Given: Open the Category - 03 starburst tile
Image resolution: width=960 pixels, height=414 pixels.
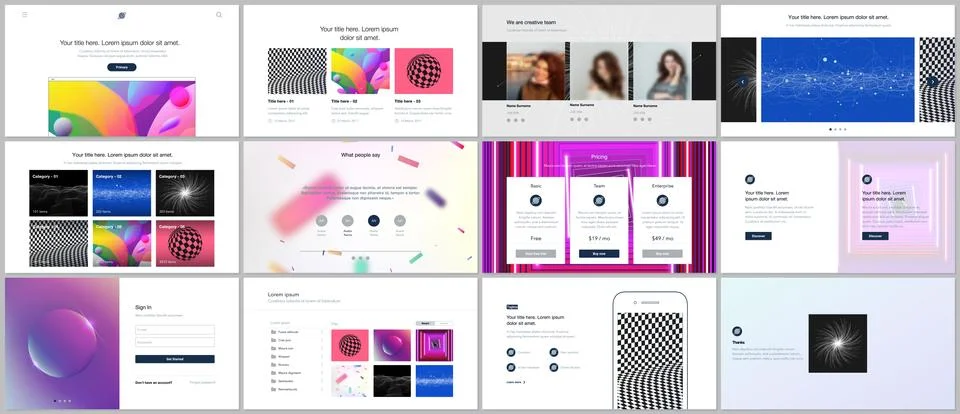Looking at the screenshot, I should [x=185, y=193].
